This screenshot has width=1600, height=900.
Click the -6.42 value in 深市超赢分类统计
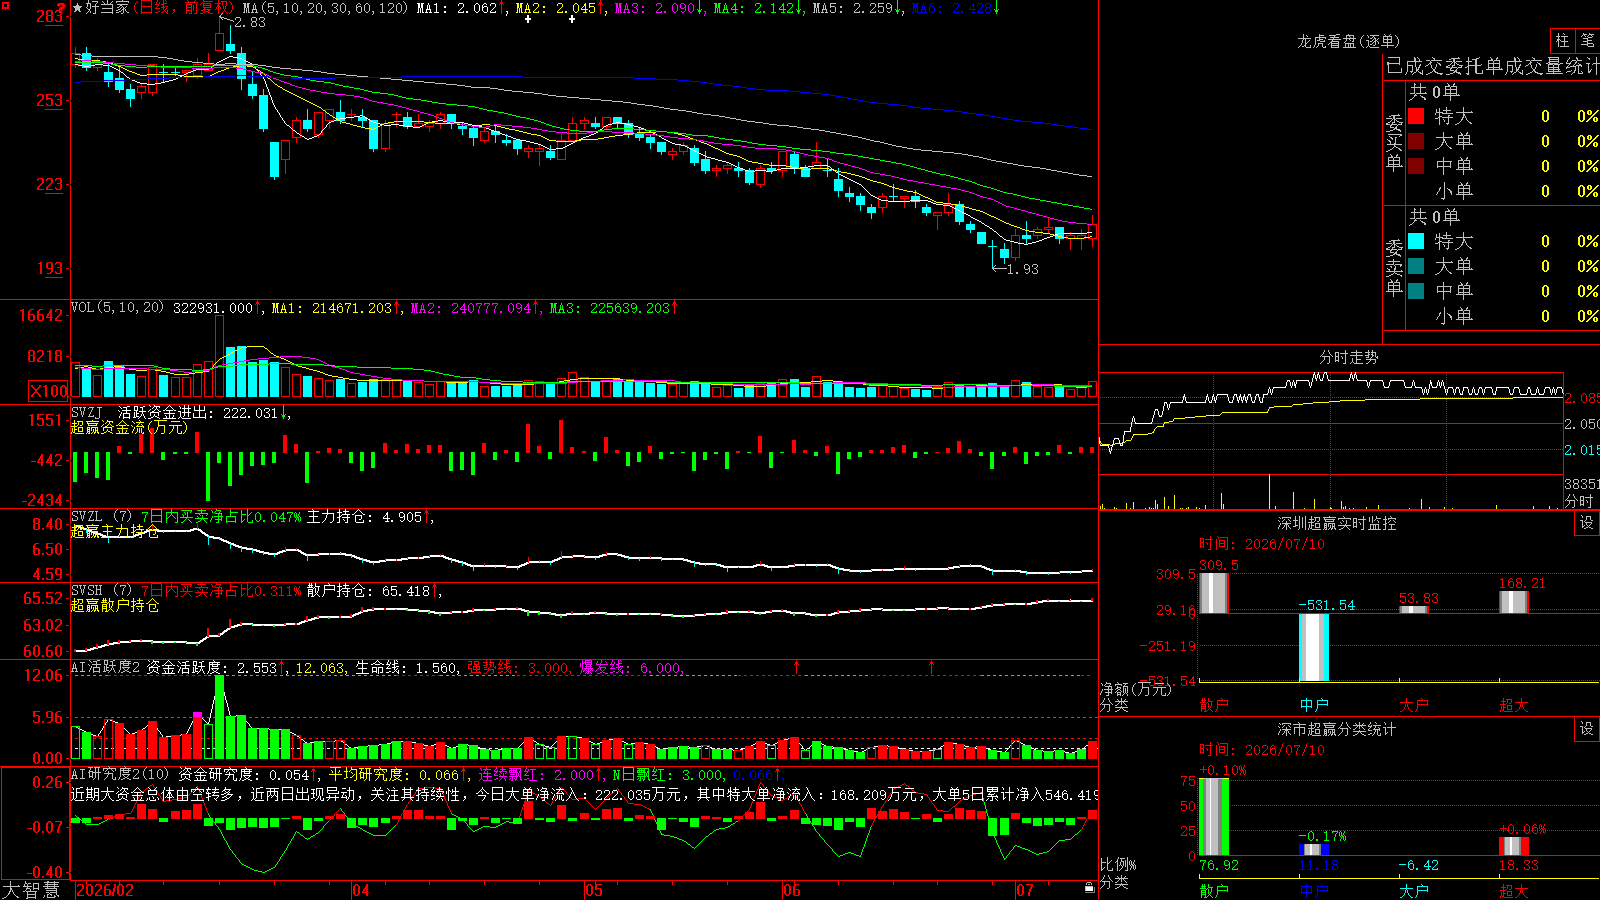1418,865
